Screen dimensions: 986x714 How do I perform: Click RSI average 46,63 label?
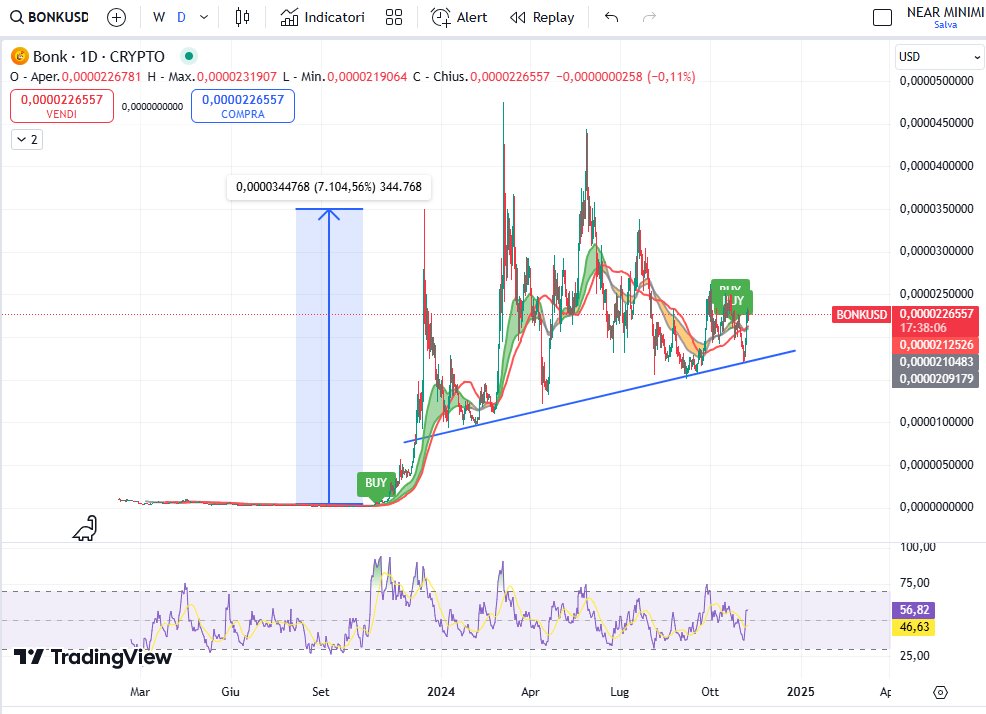914,627
